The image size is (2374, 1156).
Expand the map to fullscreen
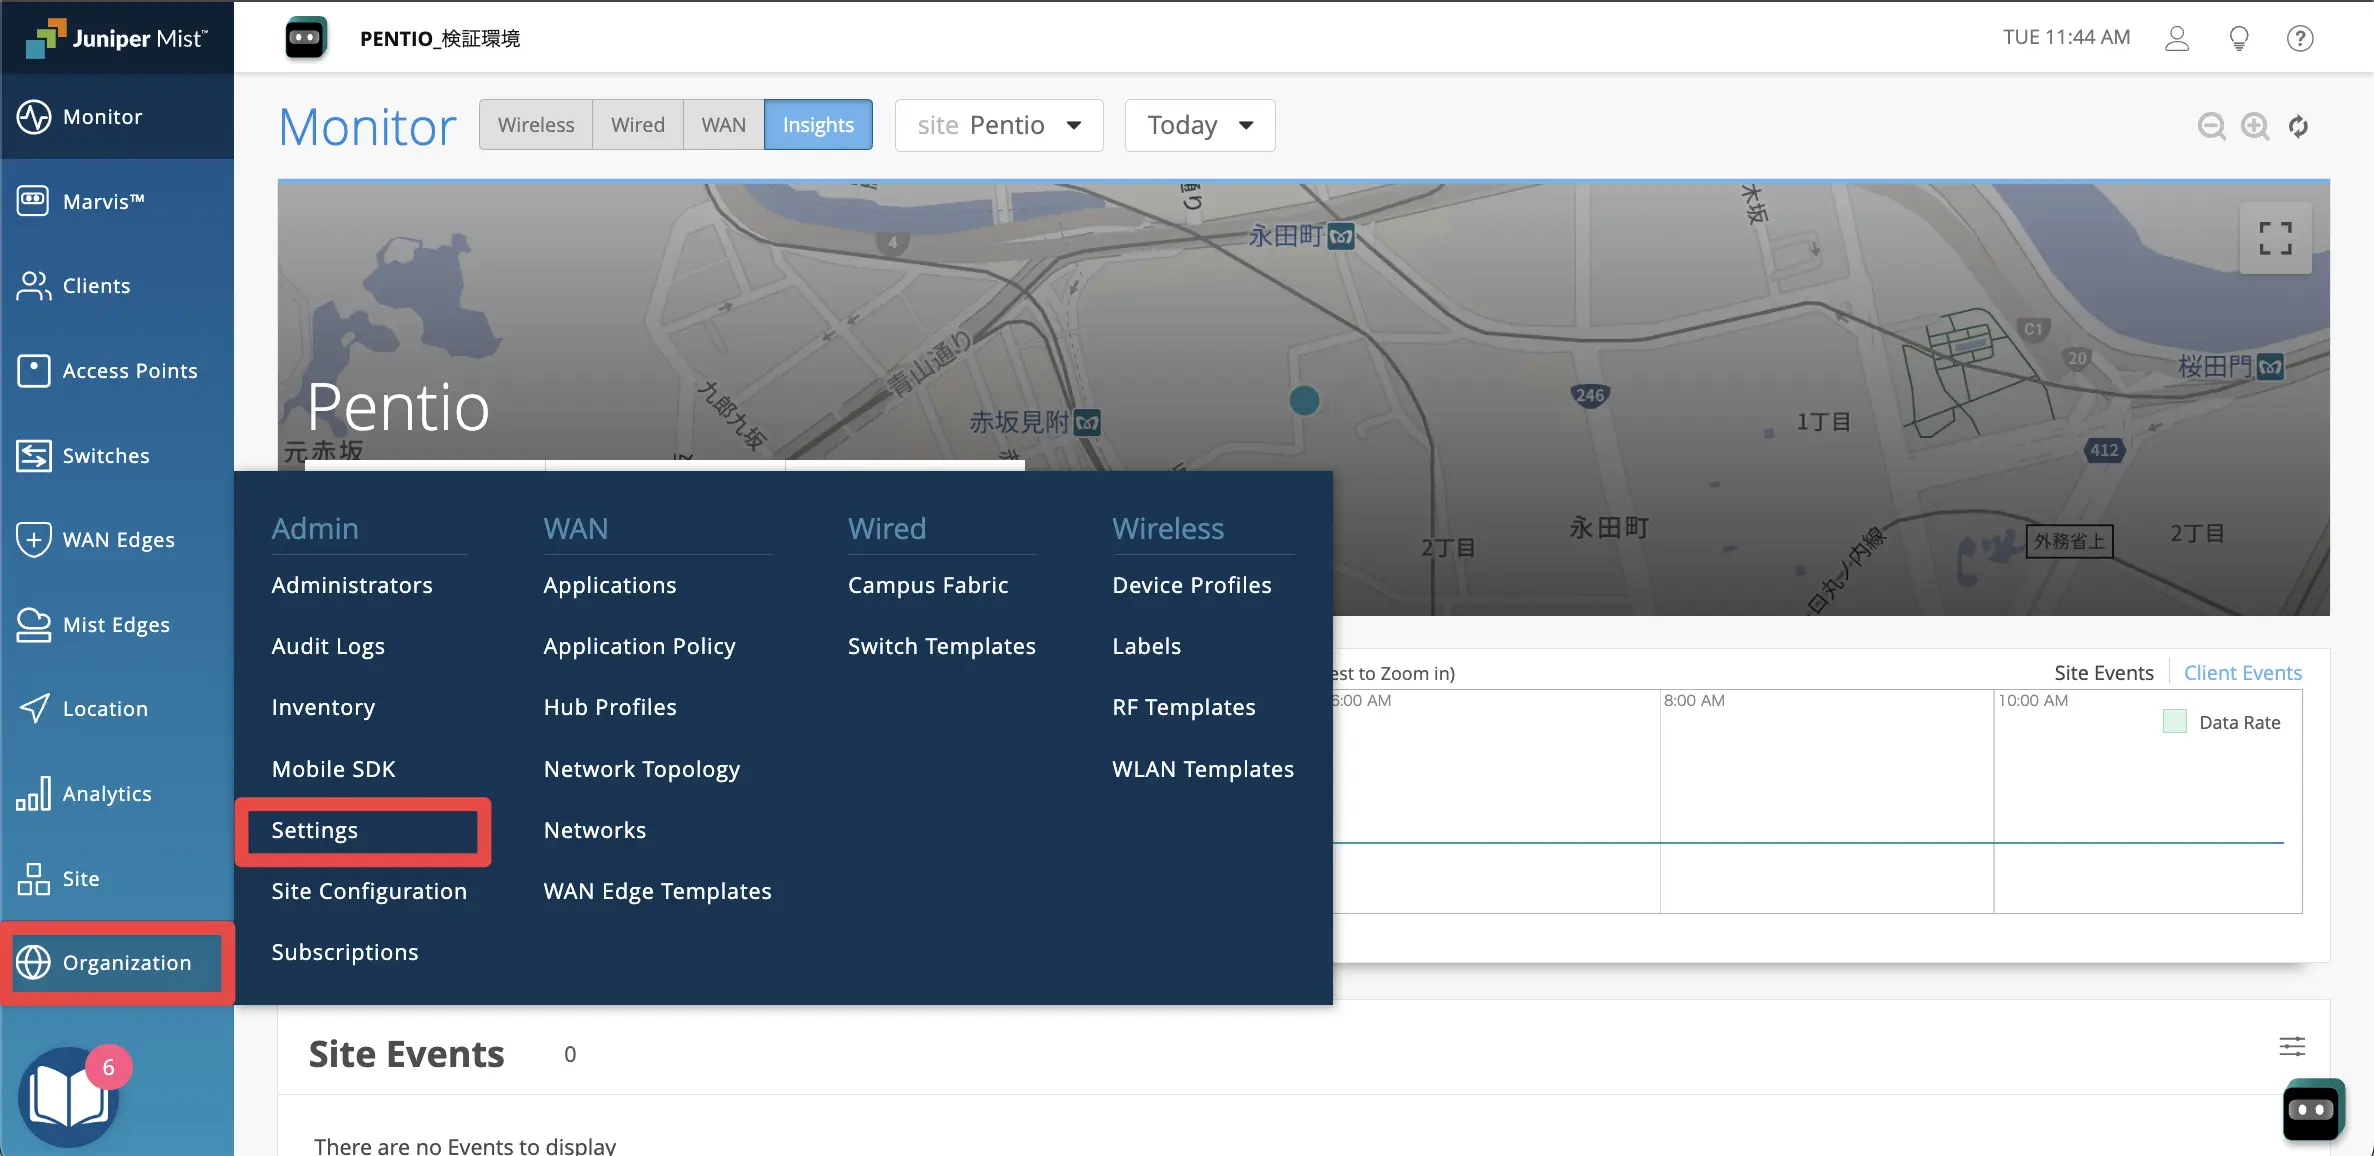point(2275,238)
